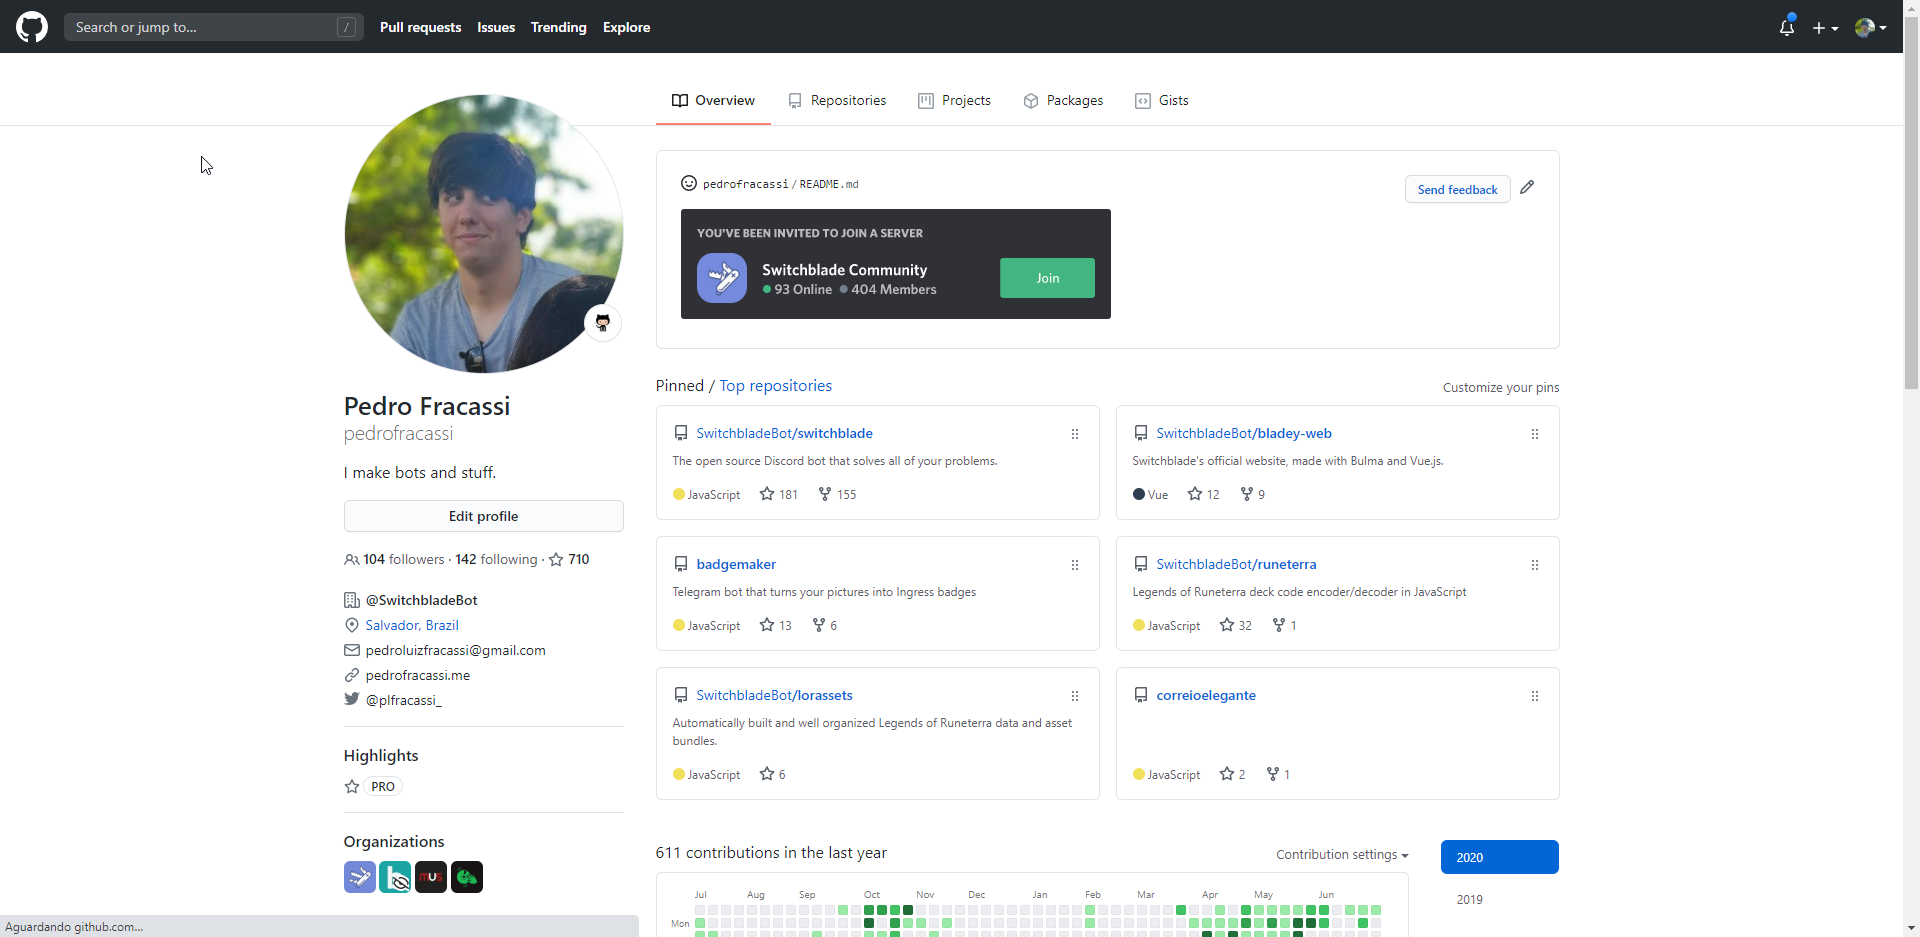Grab the drag handle on switchblade pinned card

click(1075, 434)
